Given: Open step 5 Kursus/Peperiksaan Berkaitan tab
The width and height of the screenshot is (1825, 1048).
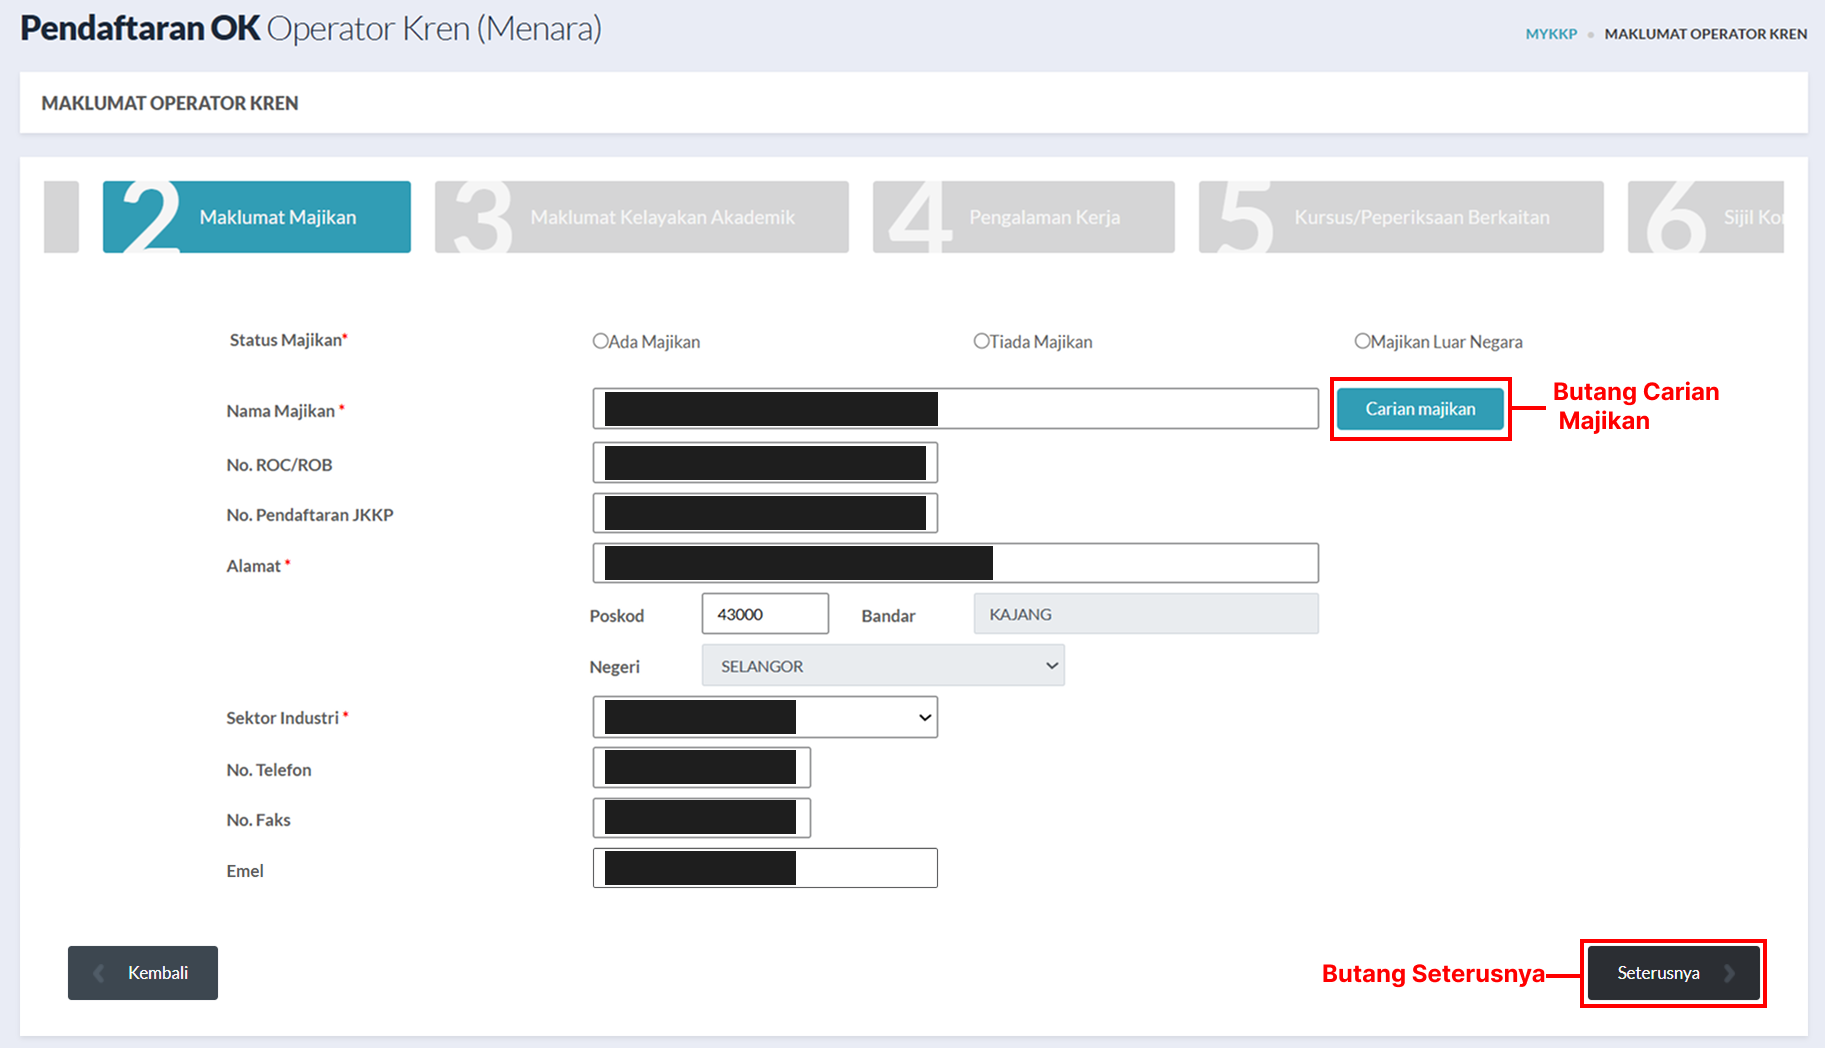Looking at the screenshot, I should [1400, 217].
